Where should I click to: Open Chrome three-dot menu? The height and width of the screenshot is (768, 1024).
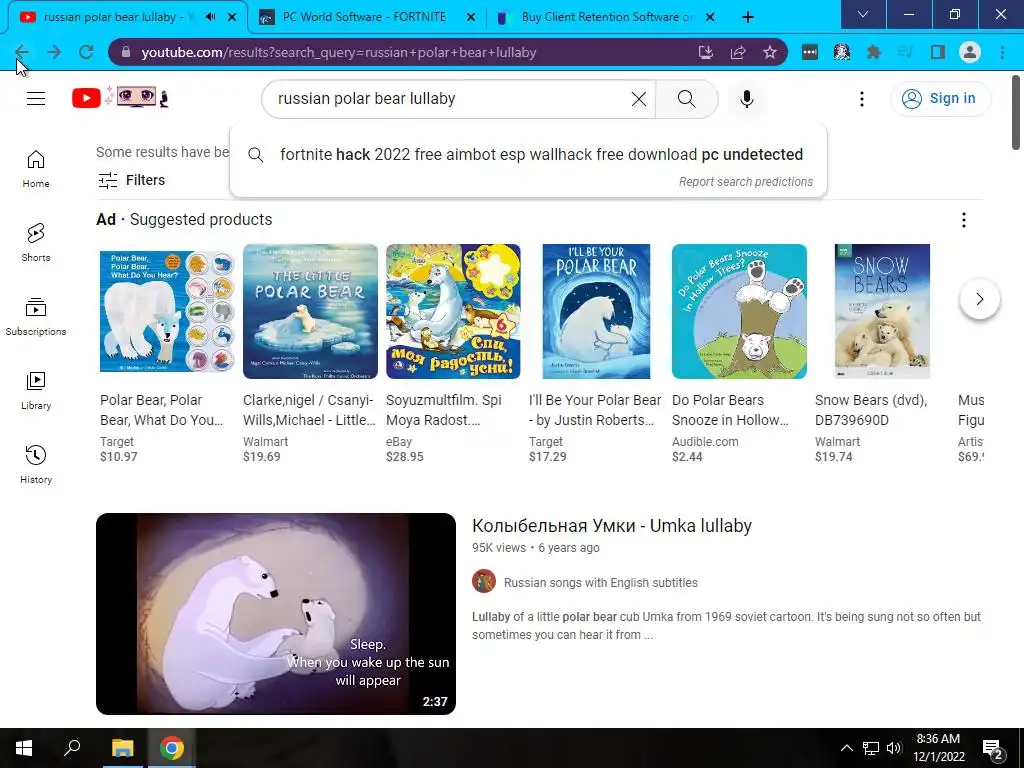1002,52
